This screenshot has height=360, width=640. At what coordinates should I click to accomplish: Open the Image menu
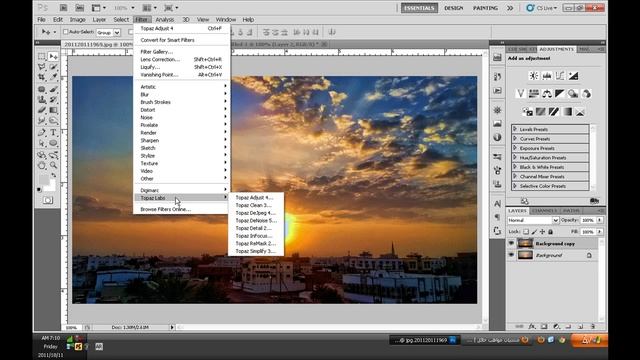click(77, 20)
